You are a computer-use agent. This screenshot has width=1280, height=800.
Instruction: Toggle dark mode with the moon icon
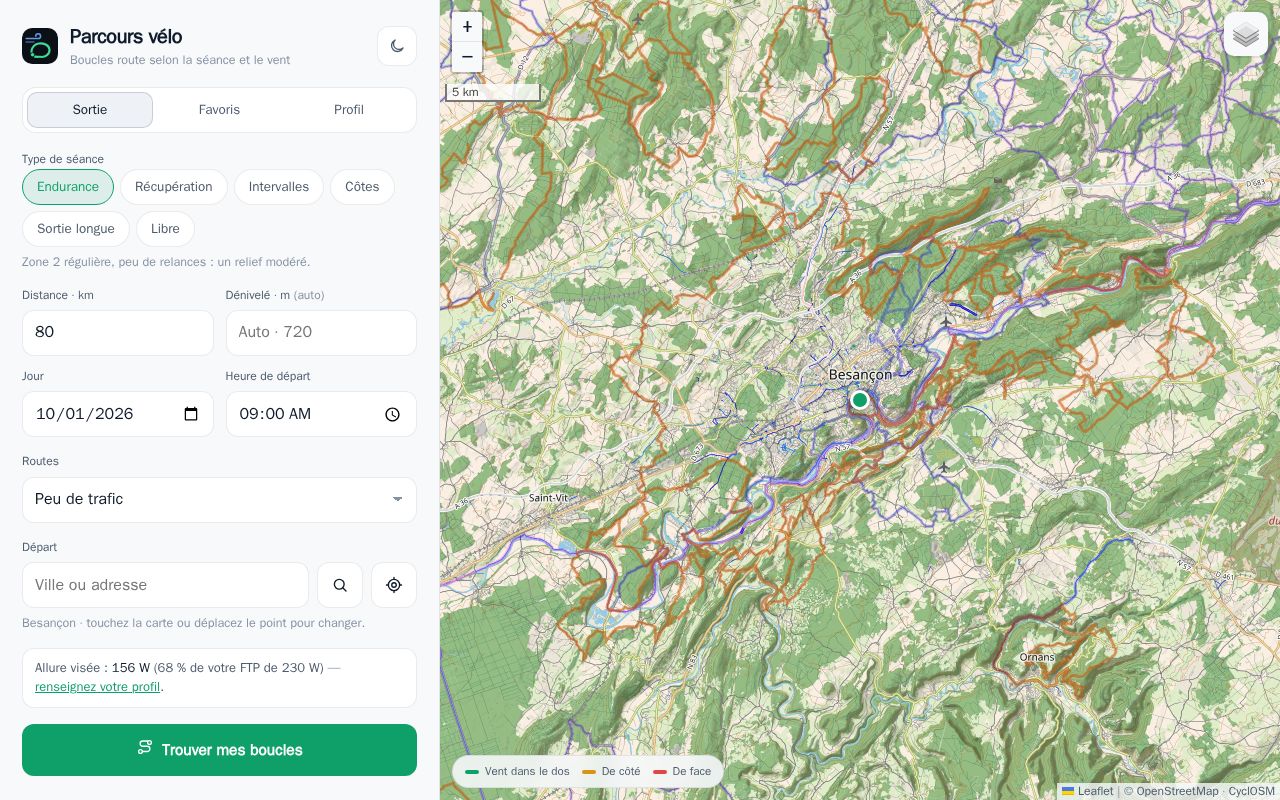(397, 46)
